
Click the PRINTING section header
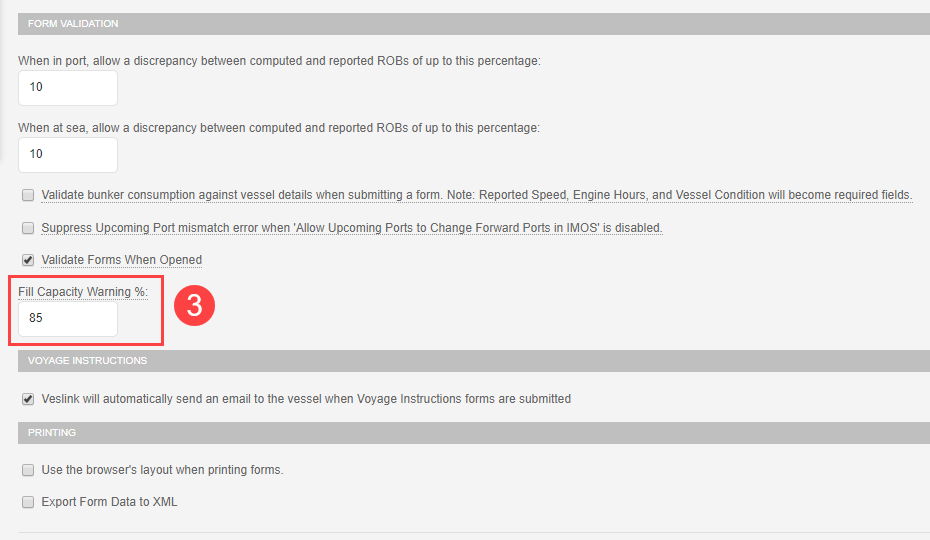[x=53, y=432]
